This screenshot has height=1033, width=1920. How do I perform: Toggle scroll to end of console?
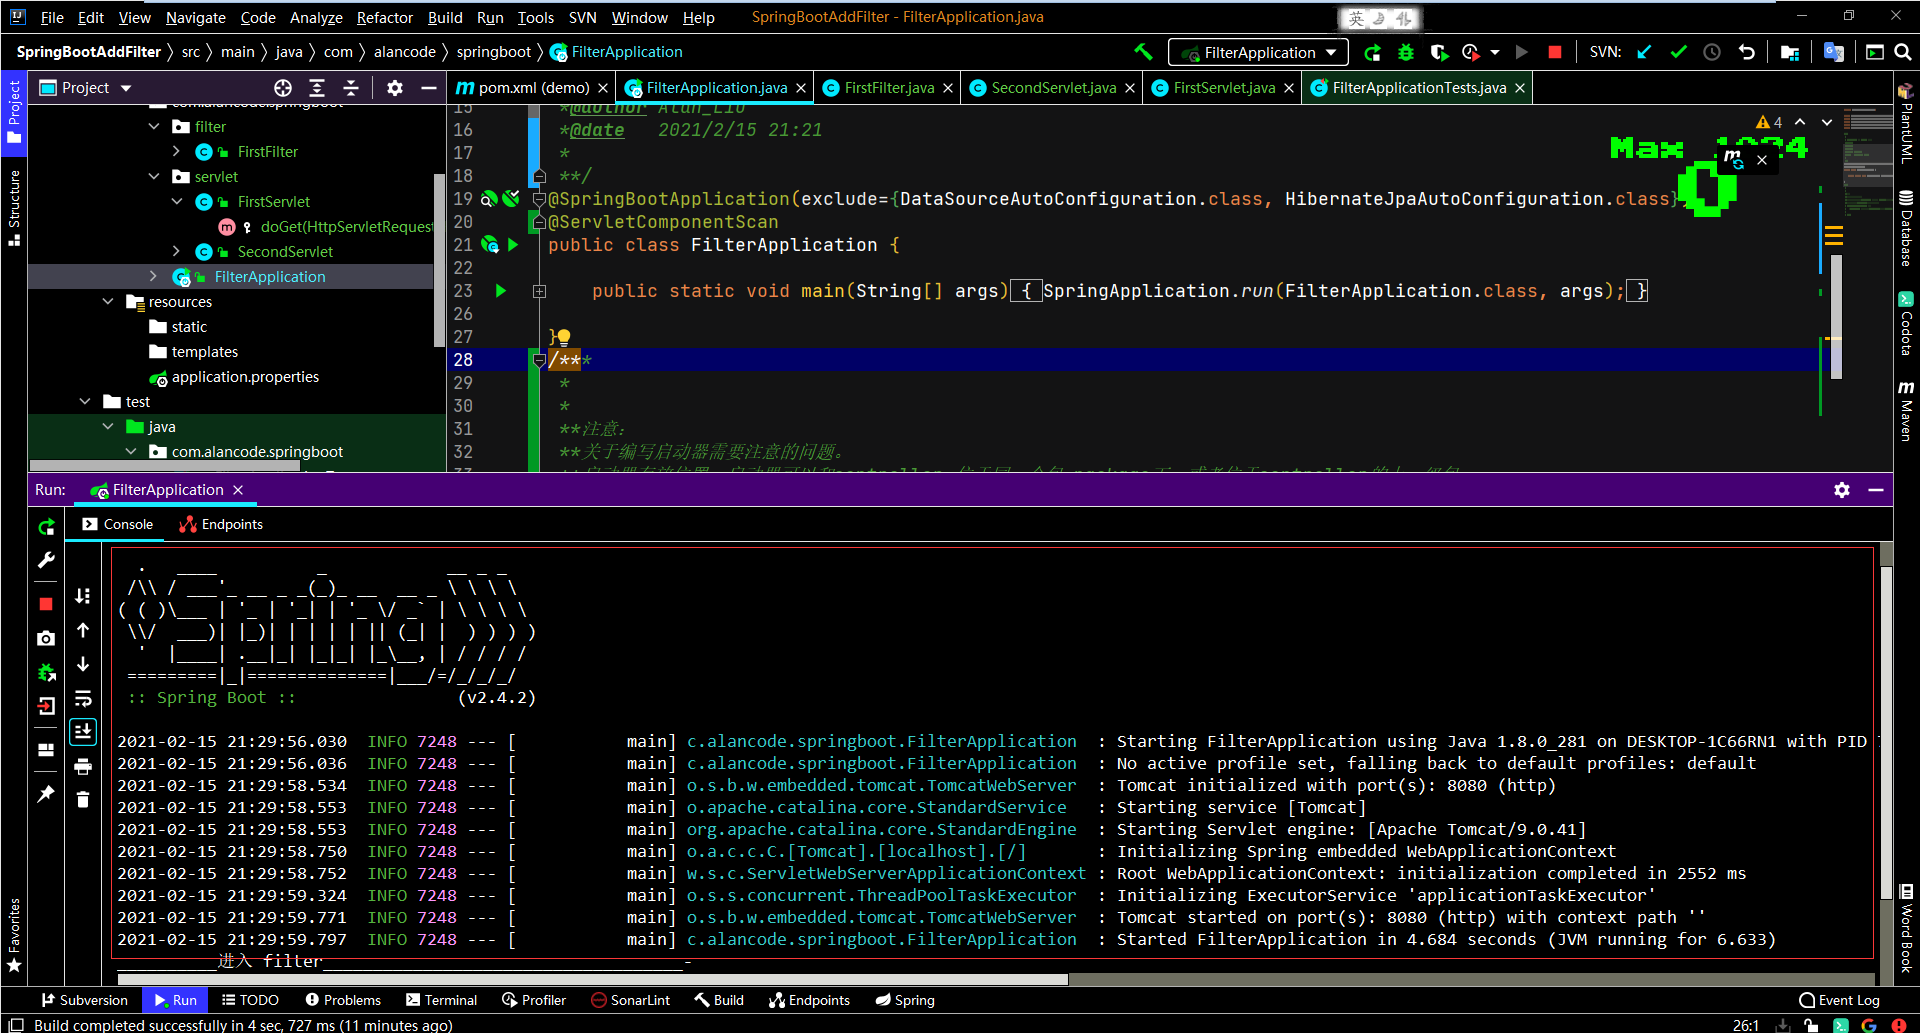point(83,732)
